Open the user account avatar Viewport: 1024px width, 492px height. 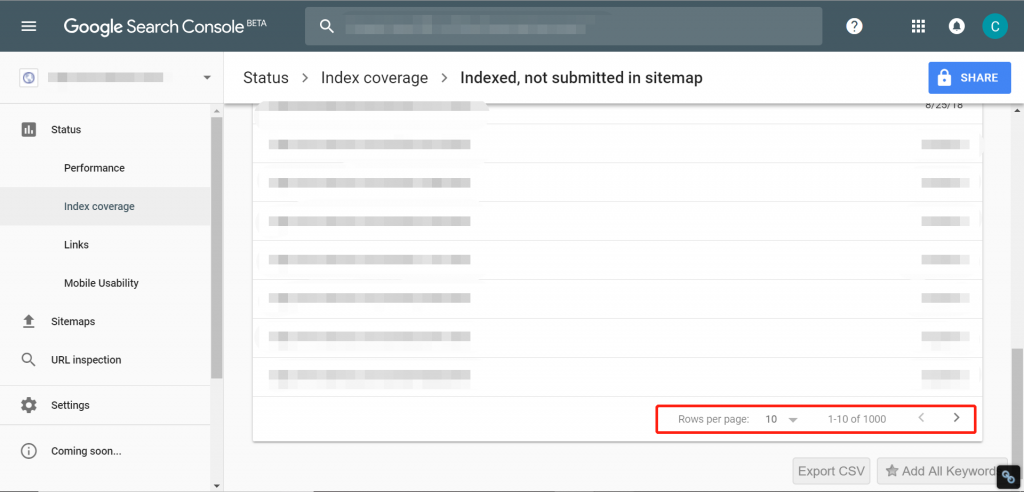pos(994,26)
